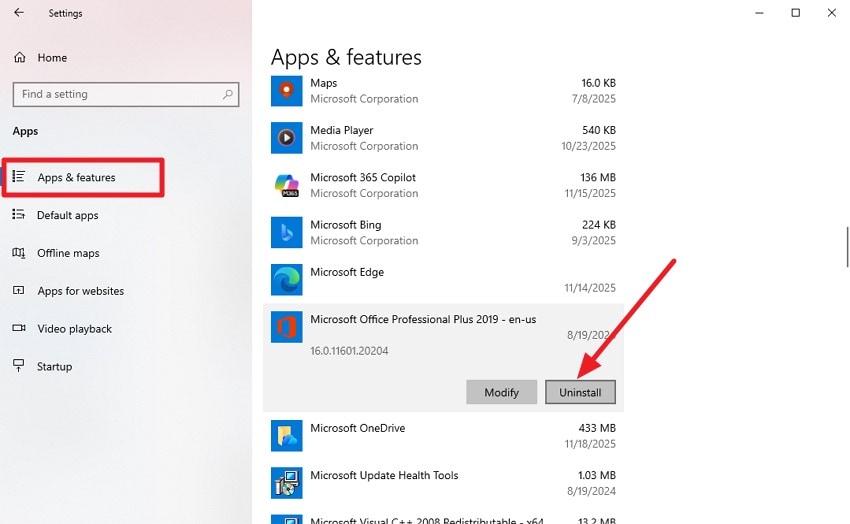Select the Maps app name

coord(324,83)
